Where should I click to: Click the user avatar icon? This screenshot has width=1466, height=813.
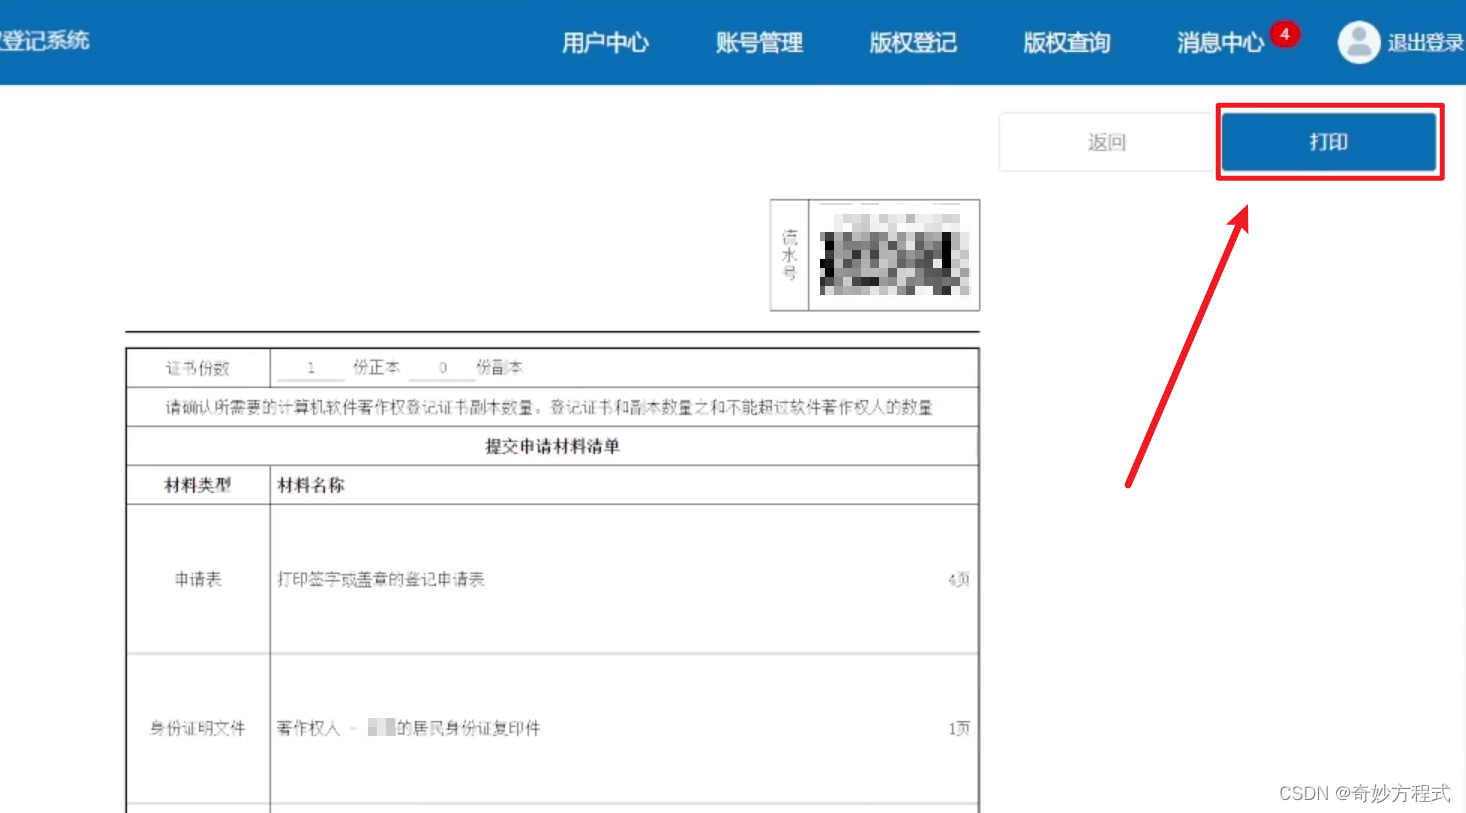coord(1358,42)
